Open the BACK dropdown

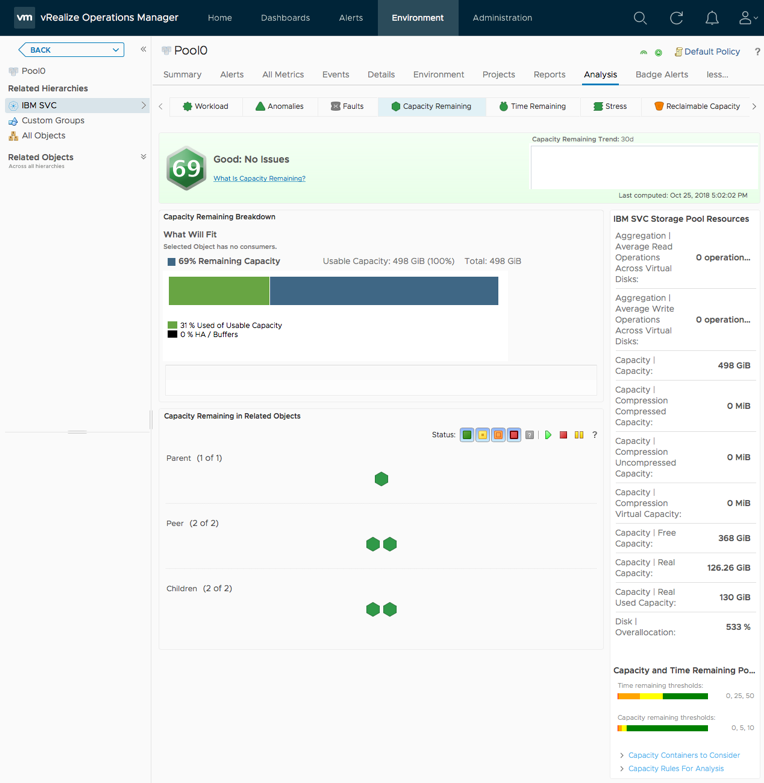(71, 50)
